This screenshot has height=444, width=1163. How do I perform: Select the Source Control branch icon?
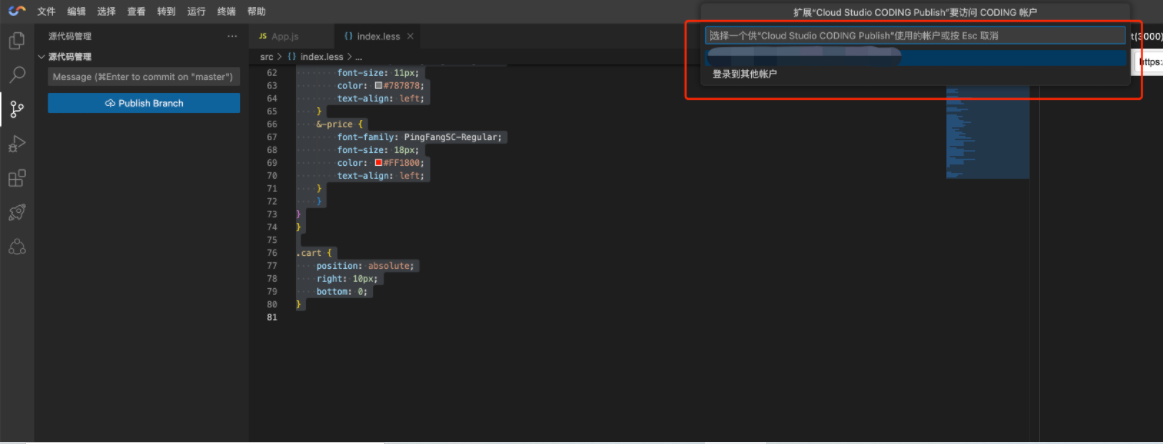(x=17, y=109)
